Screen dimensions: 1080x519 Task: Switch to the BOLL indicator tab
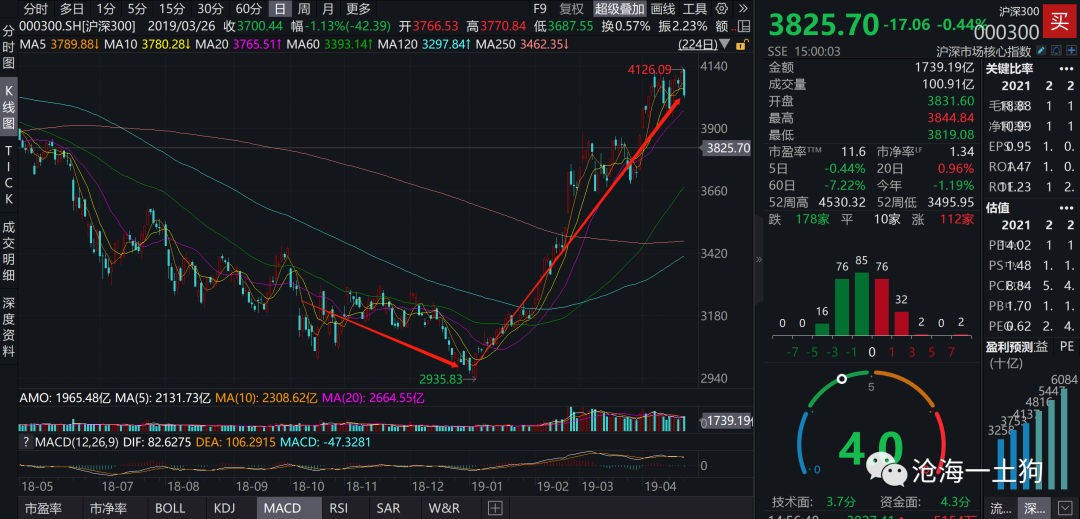pos(169,508)
